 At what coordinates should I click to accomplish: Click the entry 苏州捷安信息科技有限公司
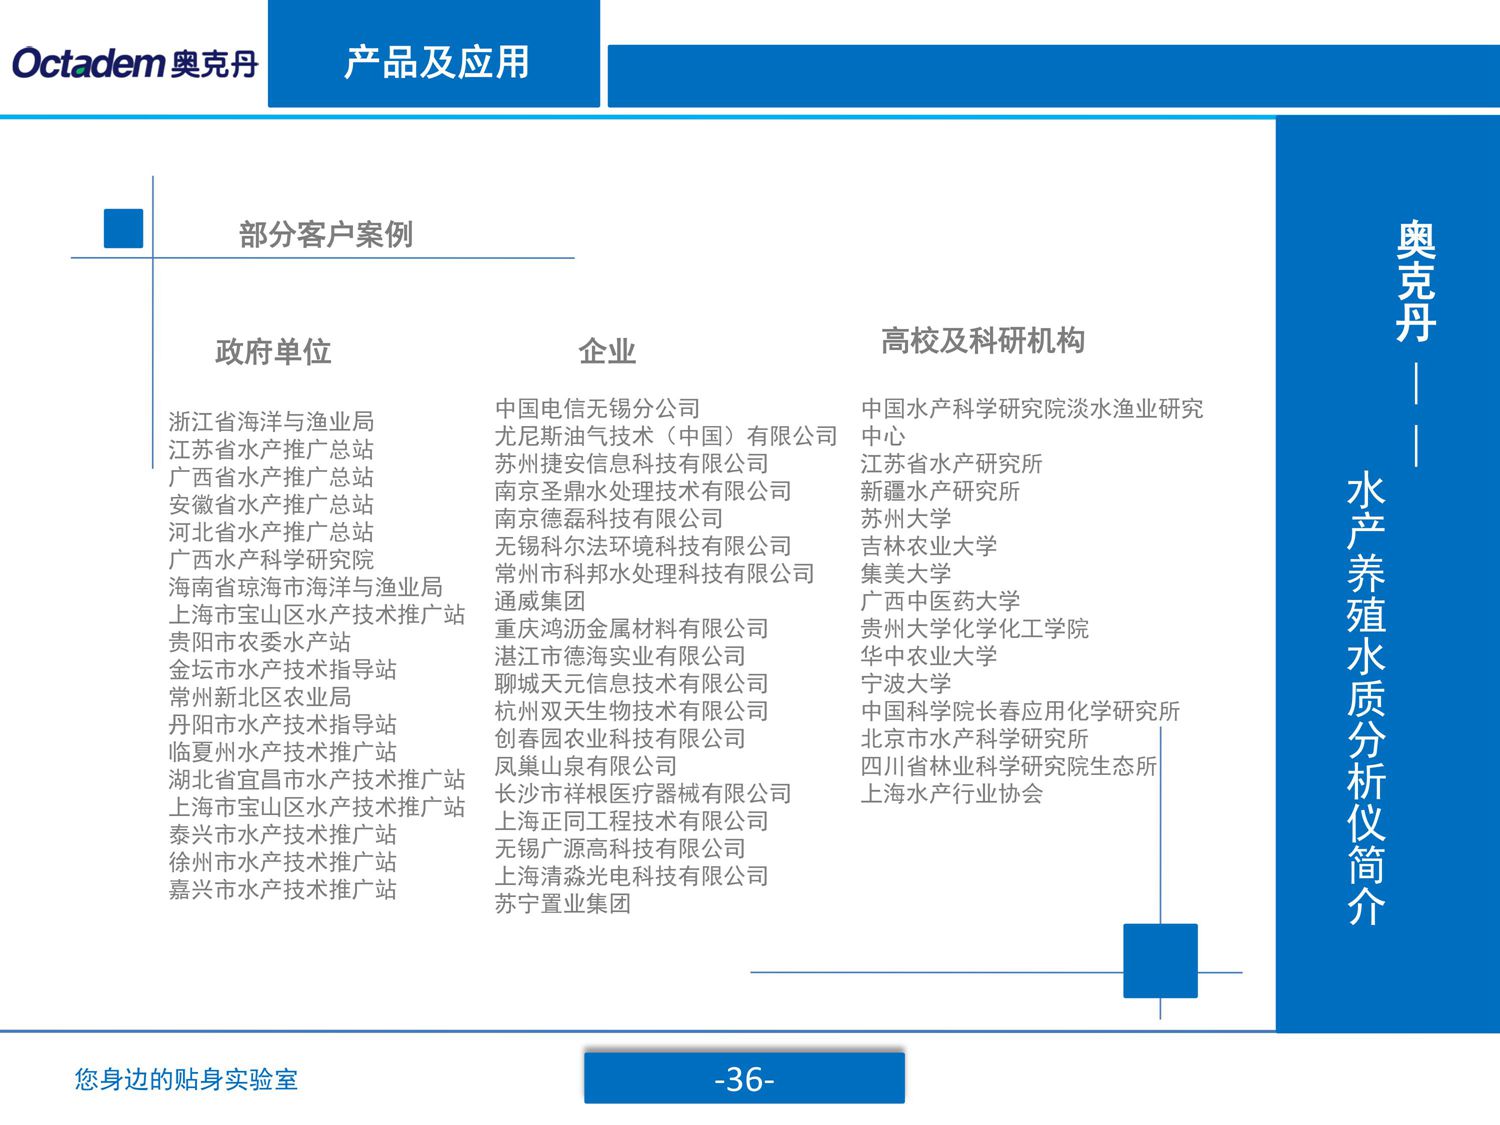coord(632,464)
